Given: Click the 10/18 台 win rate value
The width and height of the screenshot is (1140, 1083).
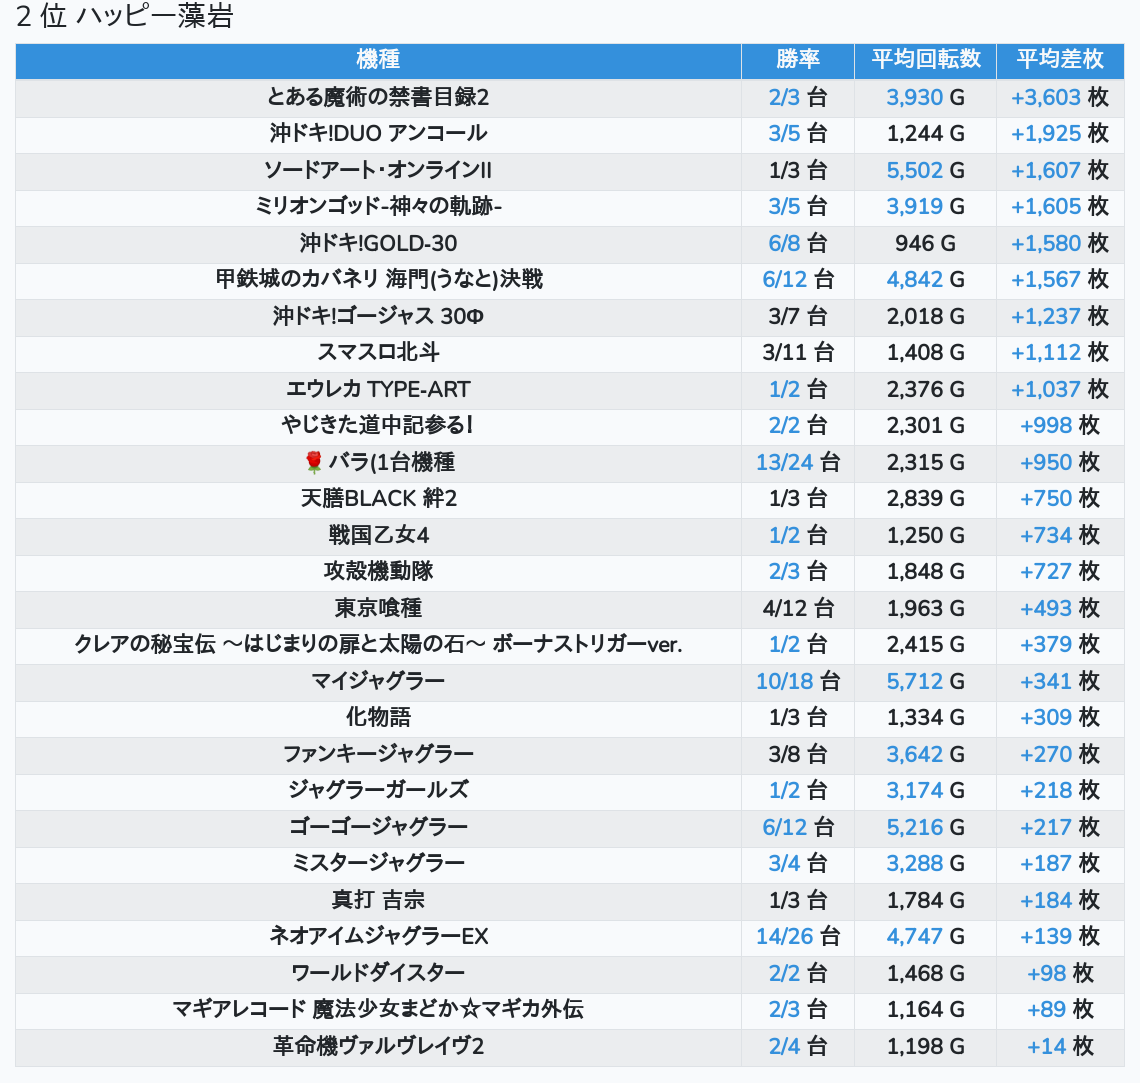Looking at the screenshot, I should coord(798,681).
